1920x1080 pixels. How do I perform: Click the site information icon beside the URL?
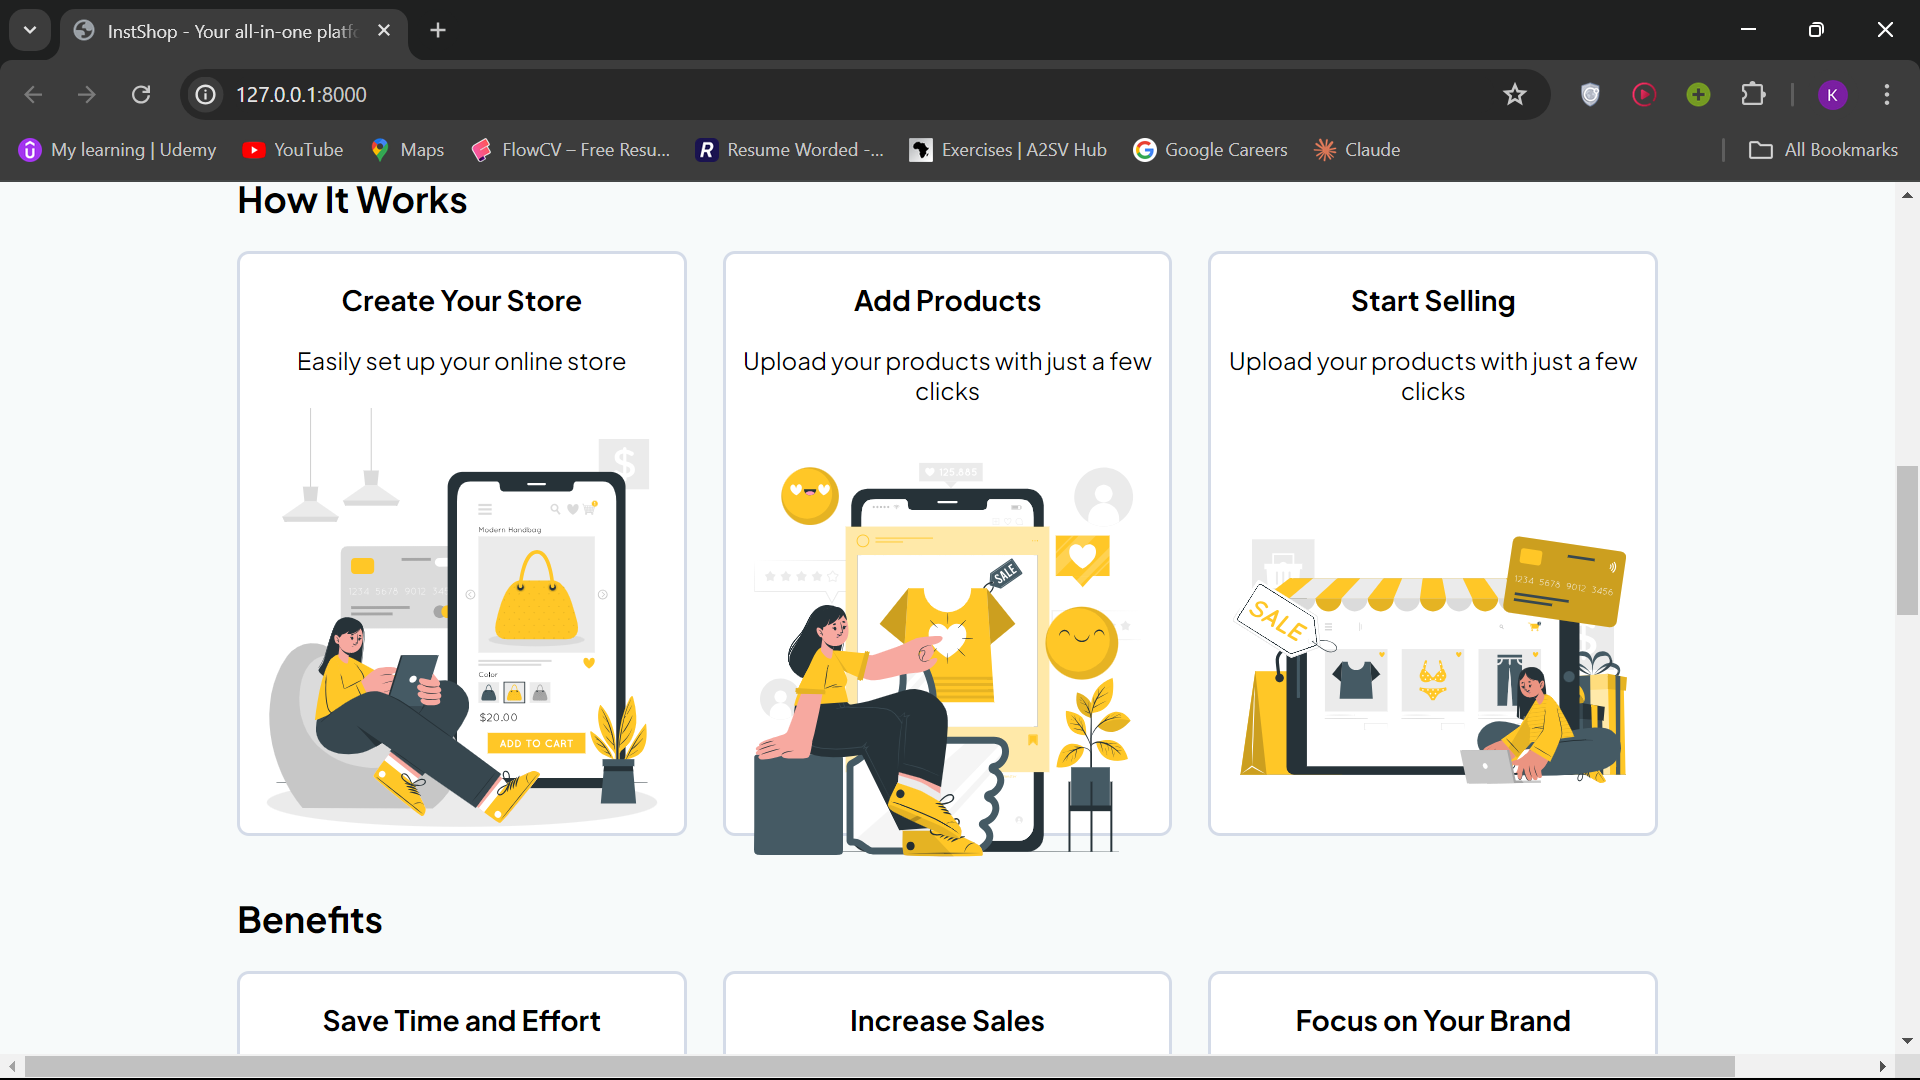(x=206, y=94)
